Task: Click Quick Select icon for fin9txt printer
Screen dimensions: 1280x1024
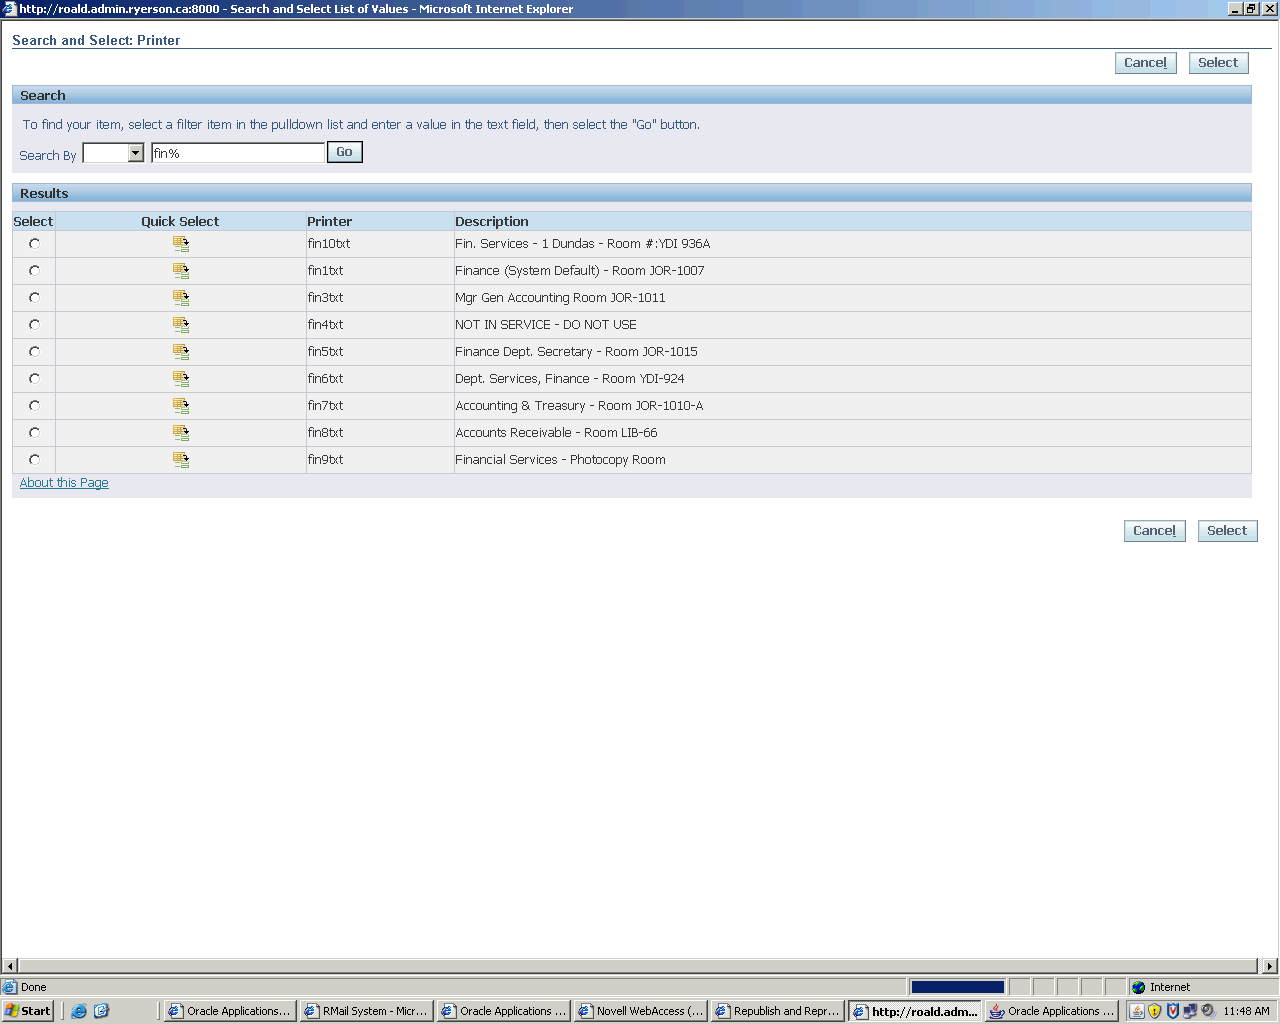Action: [x=181, y=460]
